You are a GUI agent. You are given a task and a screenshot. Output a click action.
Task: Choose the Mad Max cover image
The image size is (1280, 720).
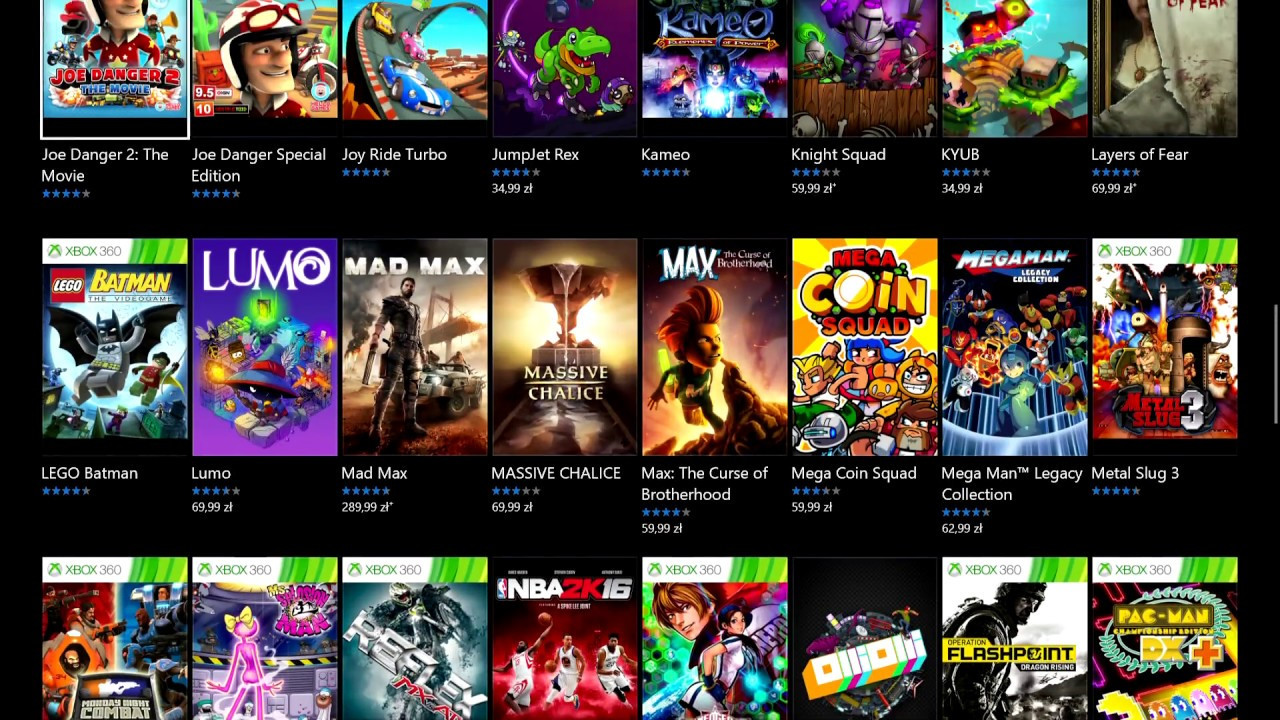point(415,347)
